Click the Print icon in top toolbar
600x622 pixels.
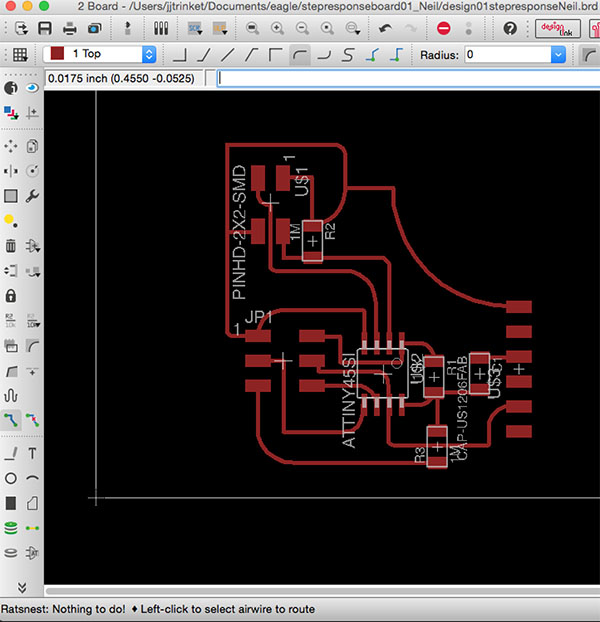click(70, 28)
